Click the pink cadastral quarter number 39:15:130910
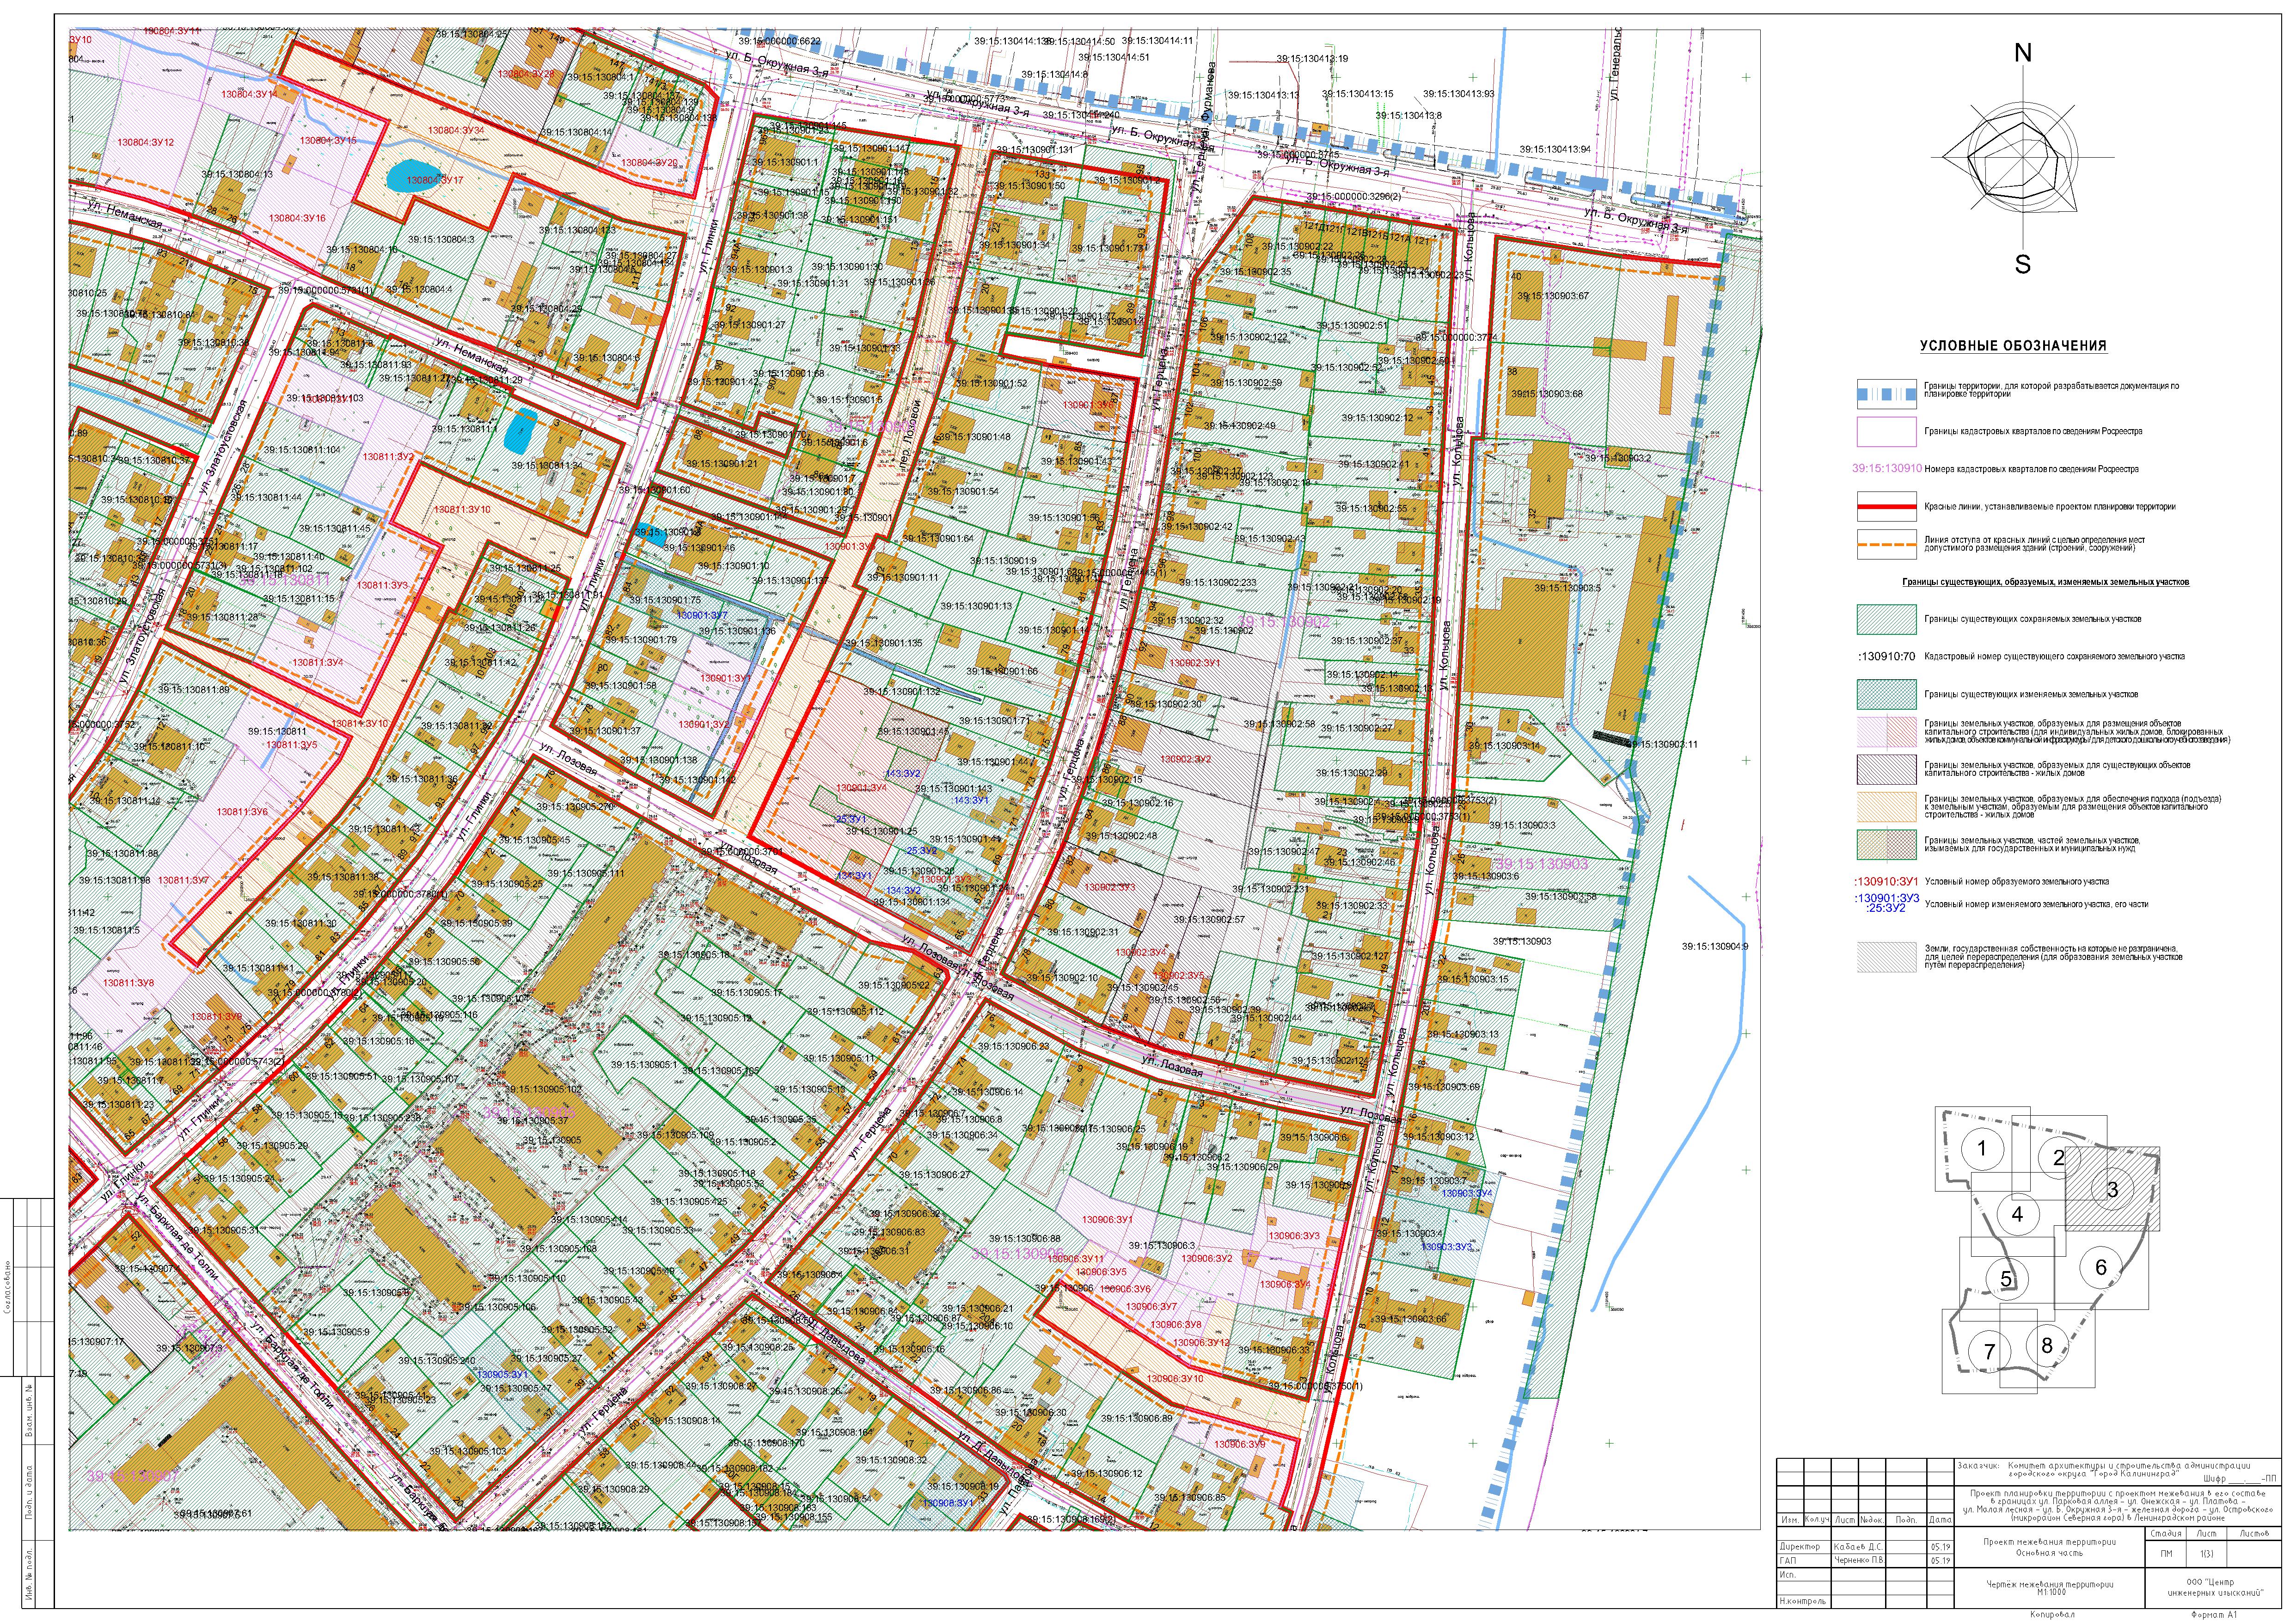Screen dimensions: 2296x1622 [x=1886, y=469]
